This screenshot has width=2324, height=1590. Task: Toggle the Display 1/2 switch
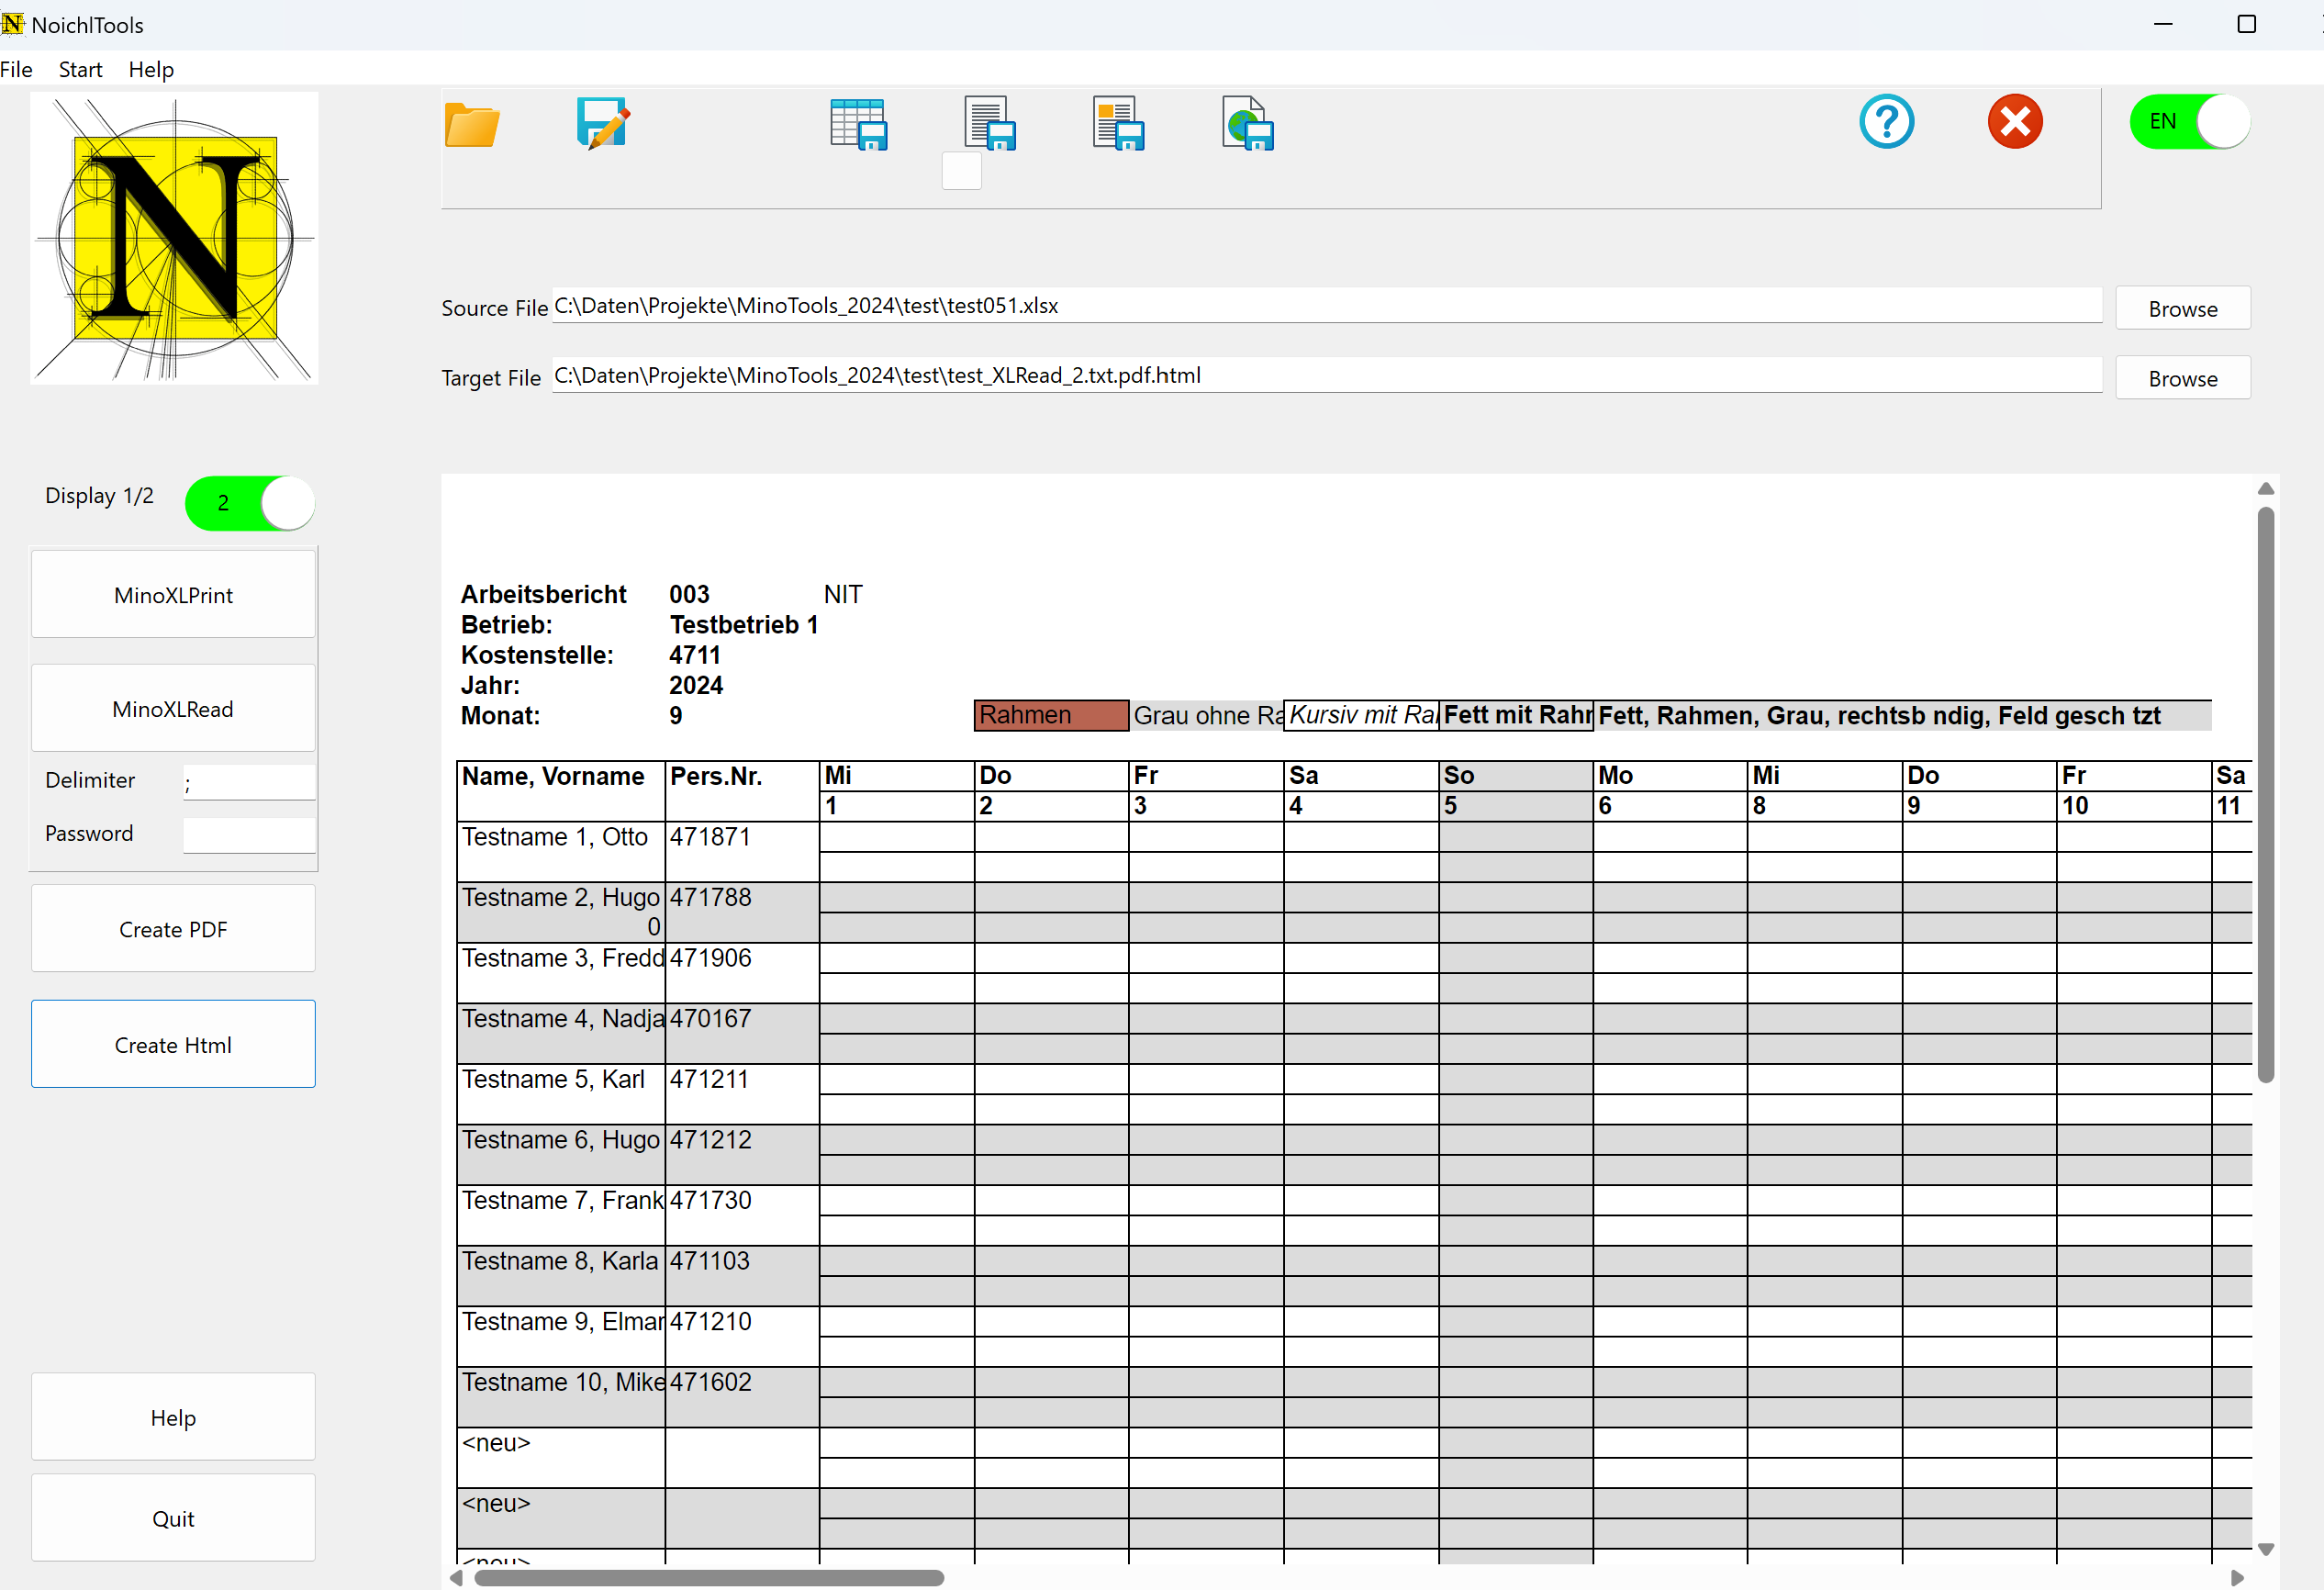coord(249,502)
